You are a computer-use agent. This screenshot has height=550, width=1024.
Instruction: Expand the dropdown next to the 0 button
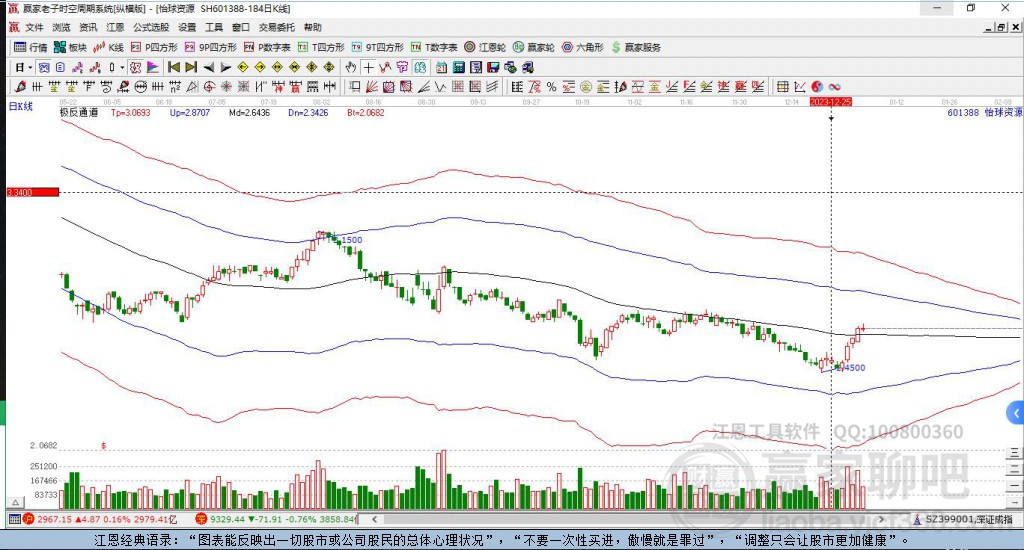(122, 67)
